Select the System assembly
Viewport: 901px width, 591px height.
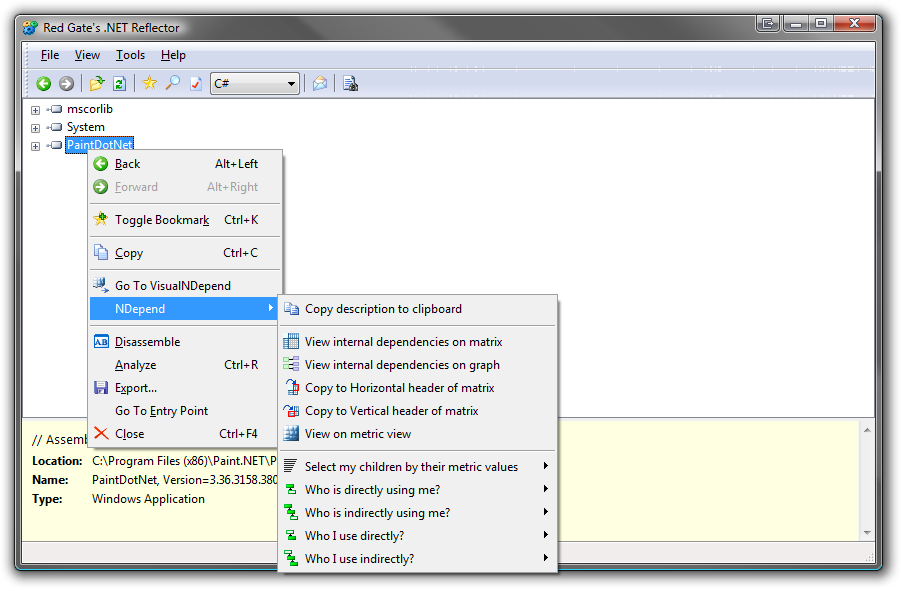pyautogui.click(x=86, y=127)
